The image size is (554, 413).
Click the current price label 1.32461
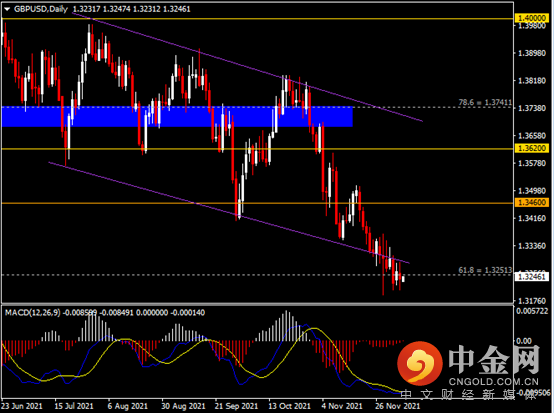tap(532, 277)
